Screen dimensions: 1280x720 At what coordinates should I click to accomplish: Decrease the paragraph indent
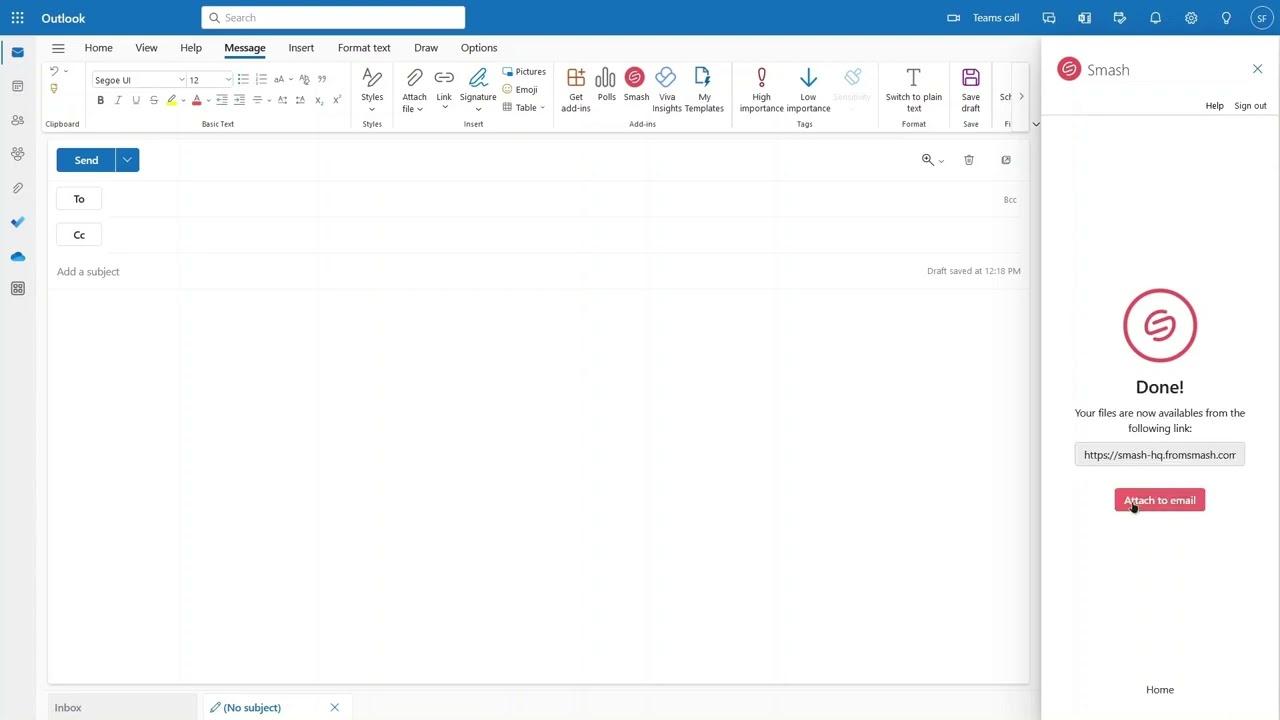click(x=222, y=100)
